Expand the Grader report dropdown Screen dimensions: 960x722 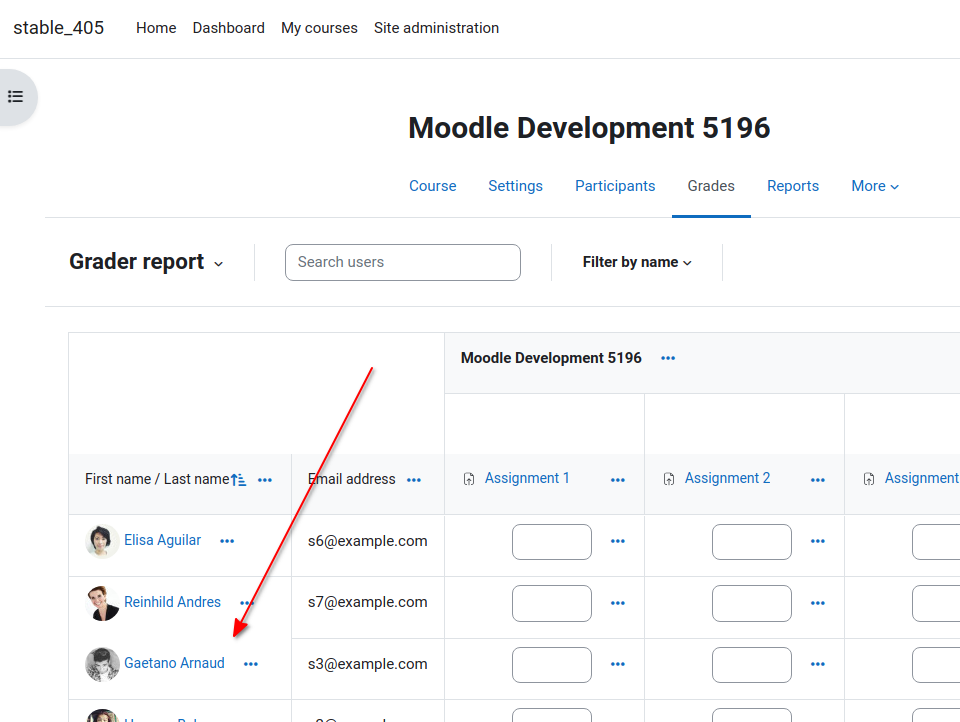(146, 262)
